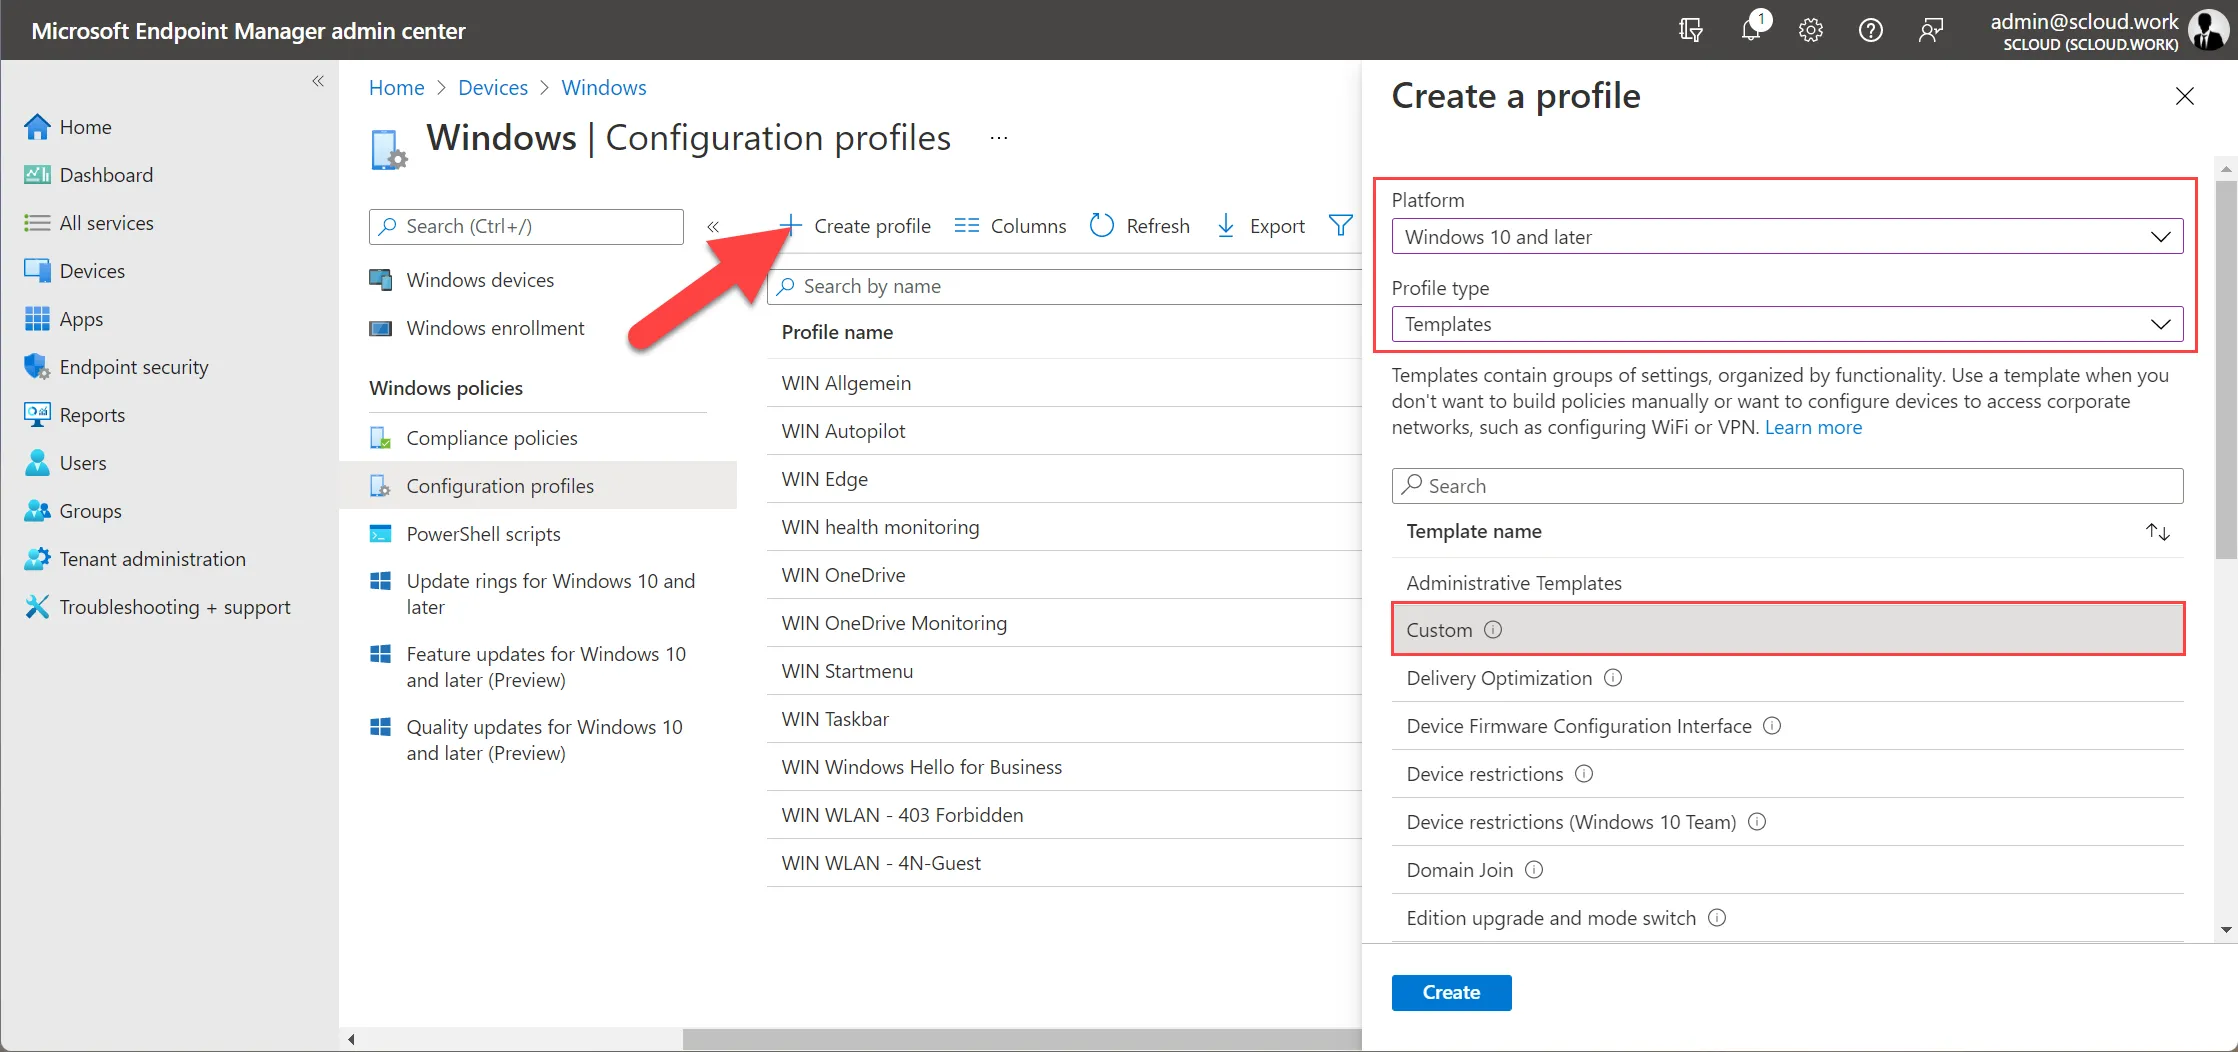Click the Search by name field
This screenshot has width=2238, height=1052.
[x=1064, y=287]
